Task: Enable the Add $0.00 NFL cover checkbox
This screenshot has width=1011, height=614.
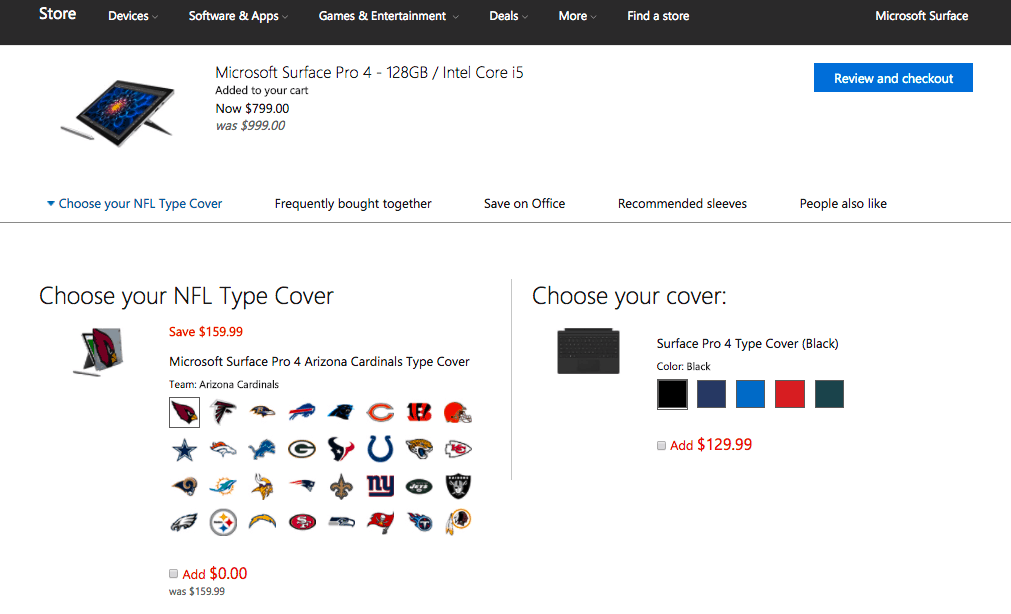Action: coord(173,574)
